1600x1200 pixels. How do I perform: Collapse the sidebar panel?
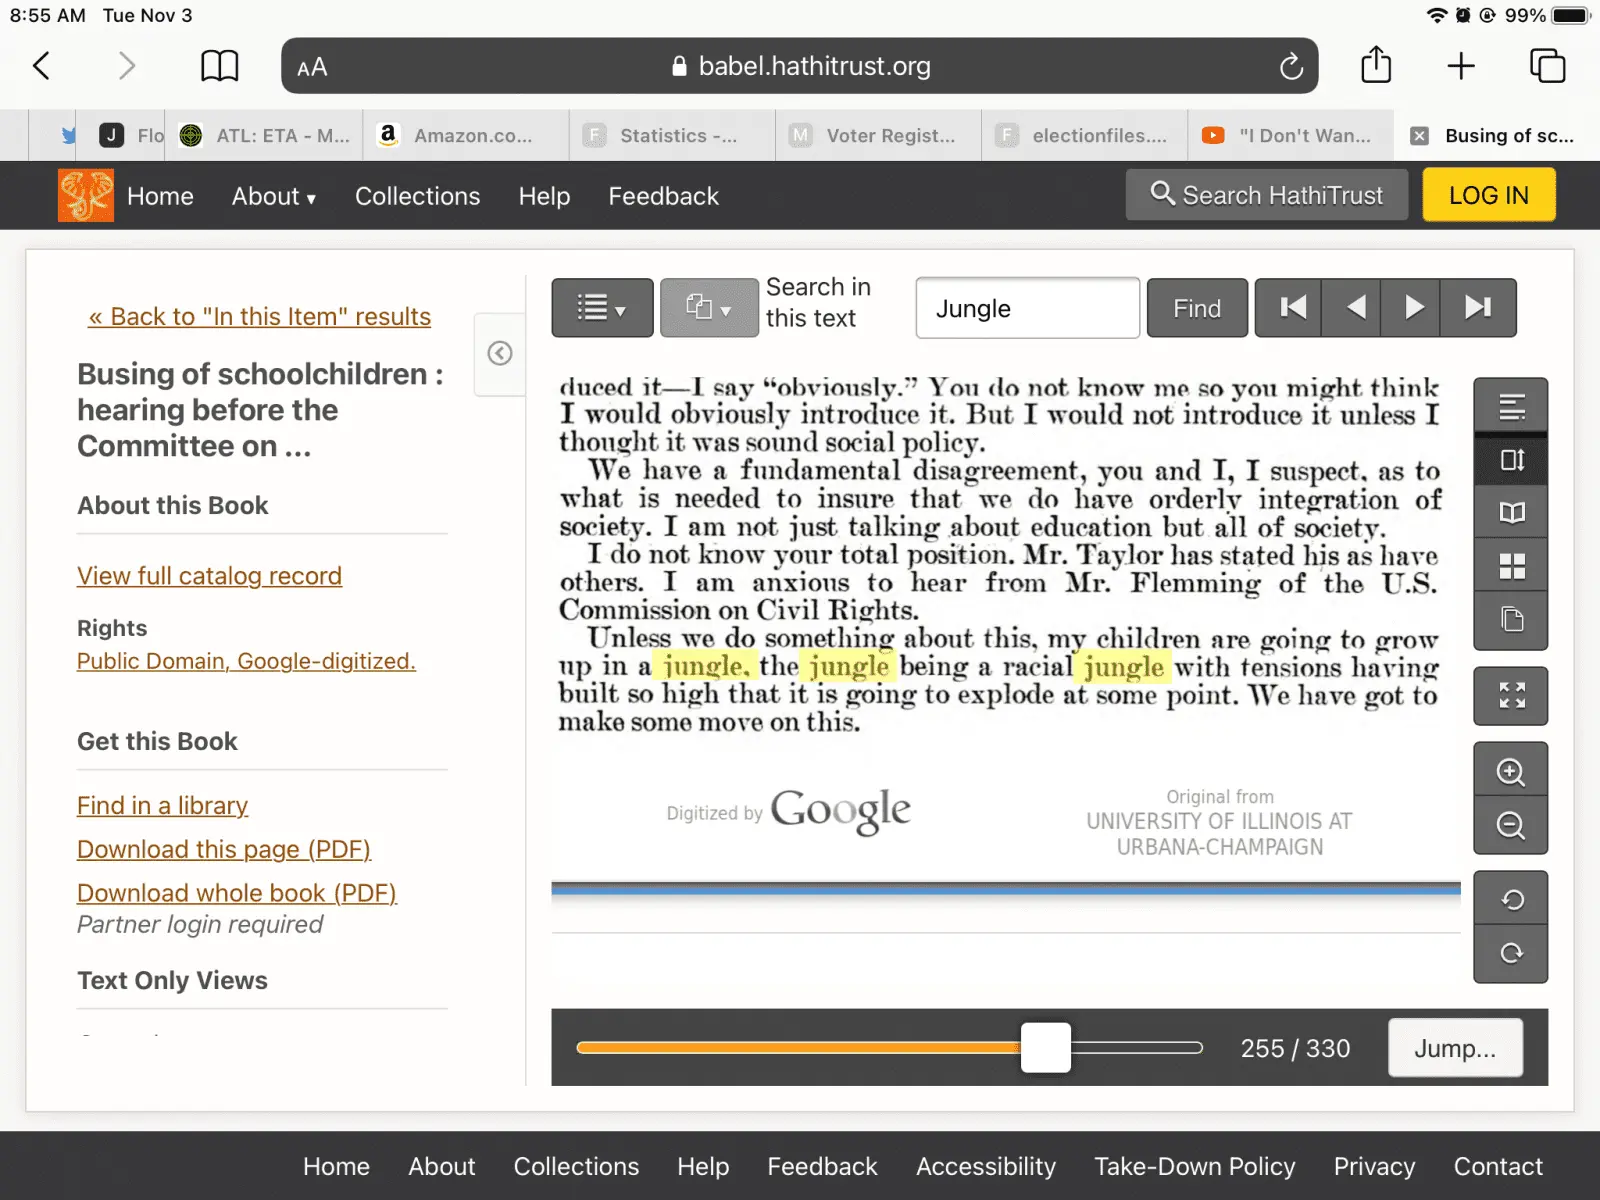500,353
